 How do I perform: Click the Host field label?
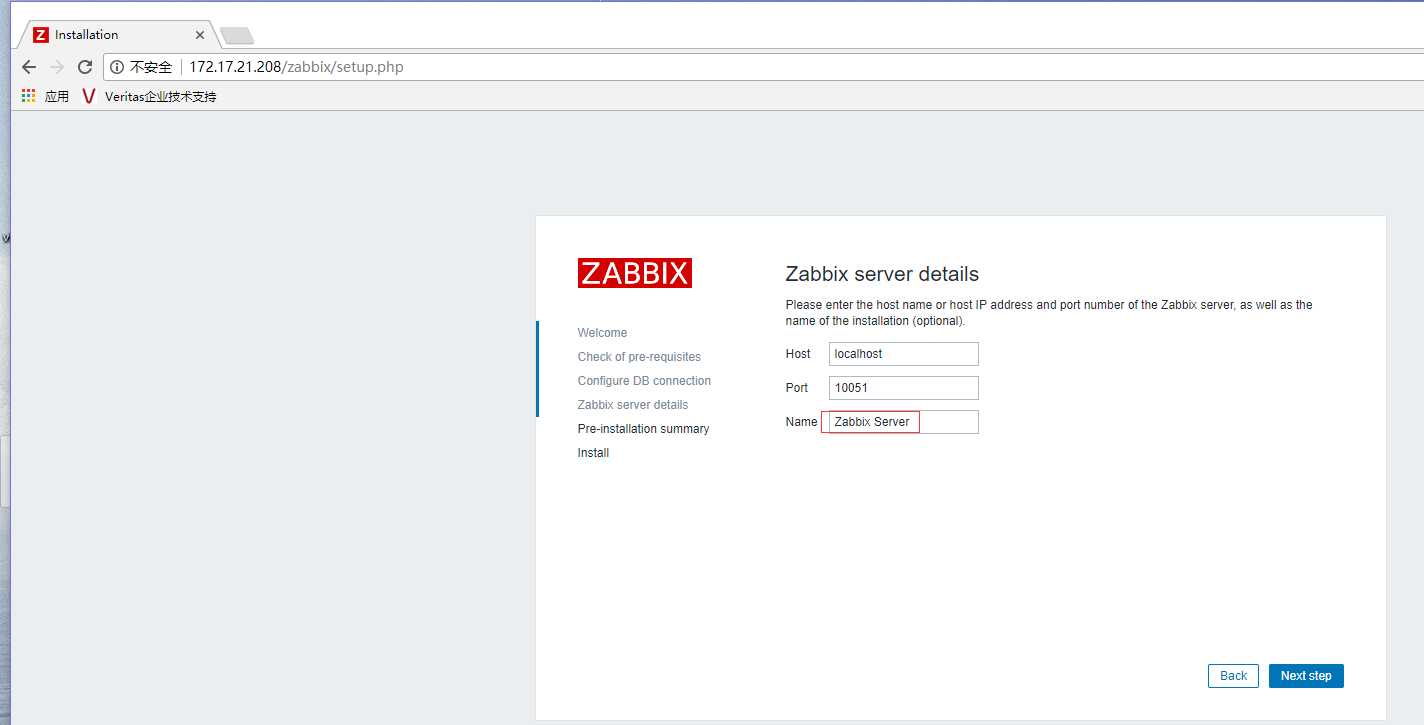pyautogui.click(x=798, y=354)
